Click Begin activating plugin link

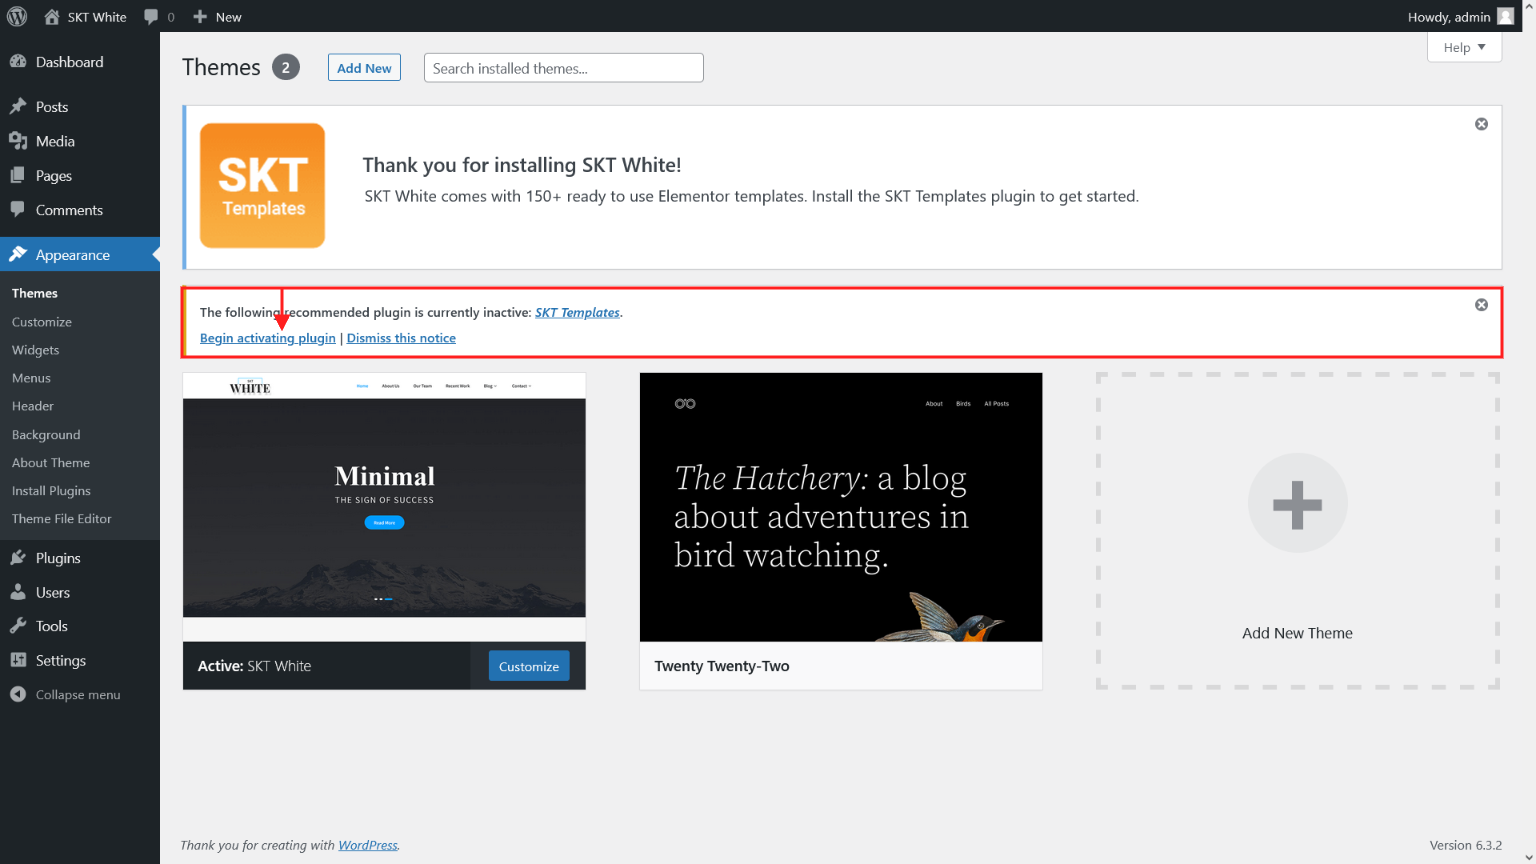pyautogui.click(x=268, y=338)
